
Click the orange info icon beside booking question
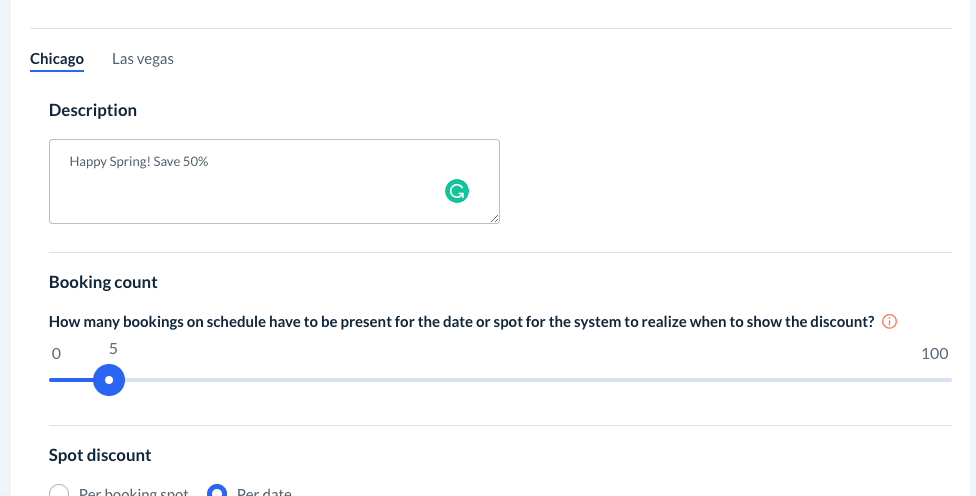tap(890, 321)
